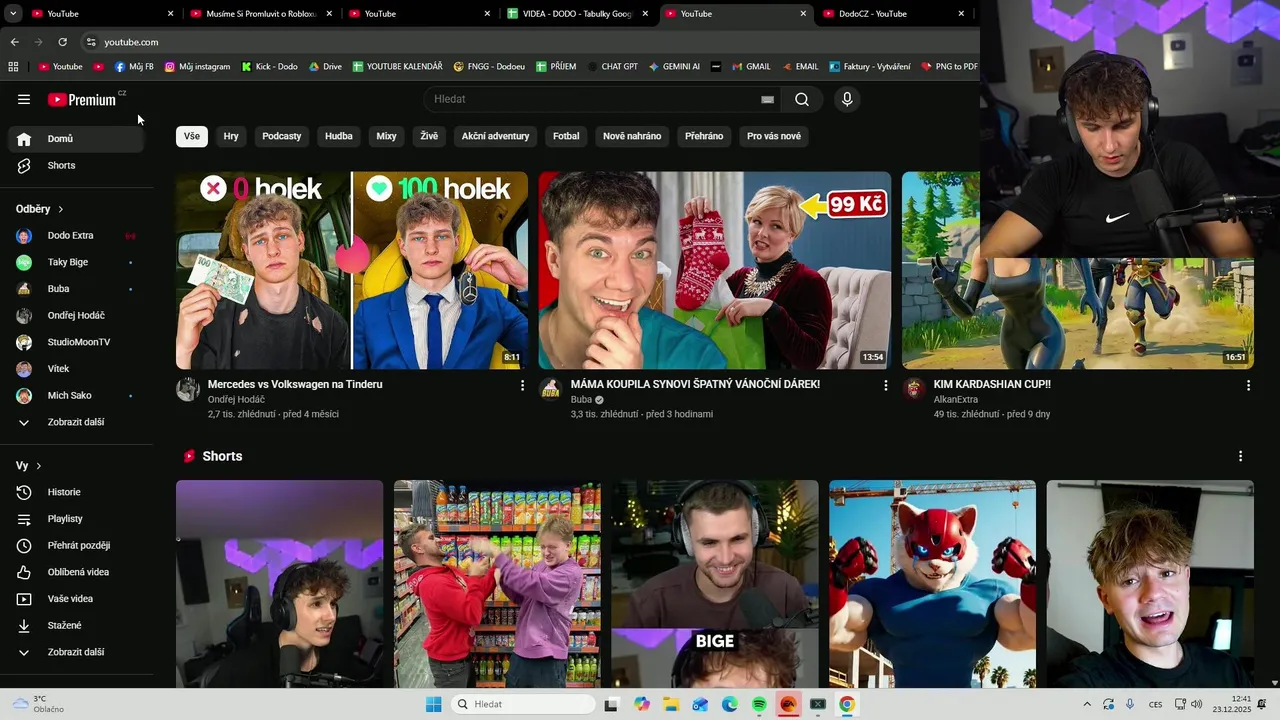Select the Přehráno filter chip
This screenshot has height=720, width=1280.
pos(704,136)
